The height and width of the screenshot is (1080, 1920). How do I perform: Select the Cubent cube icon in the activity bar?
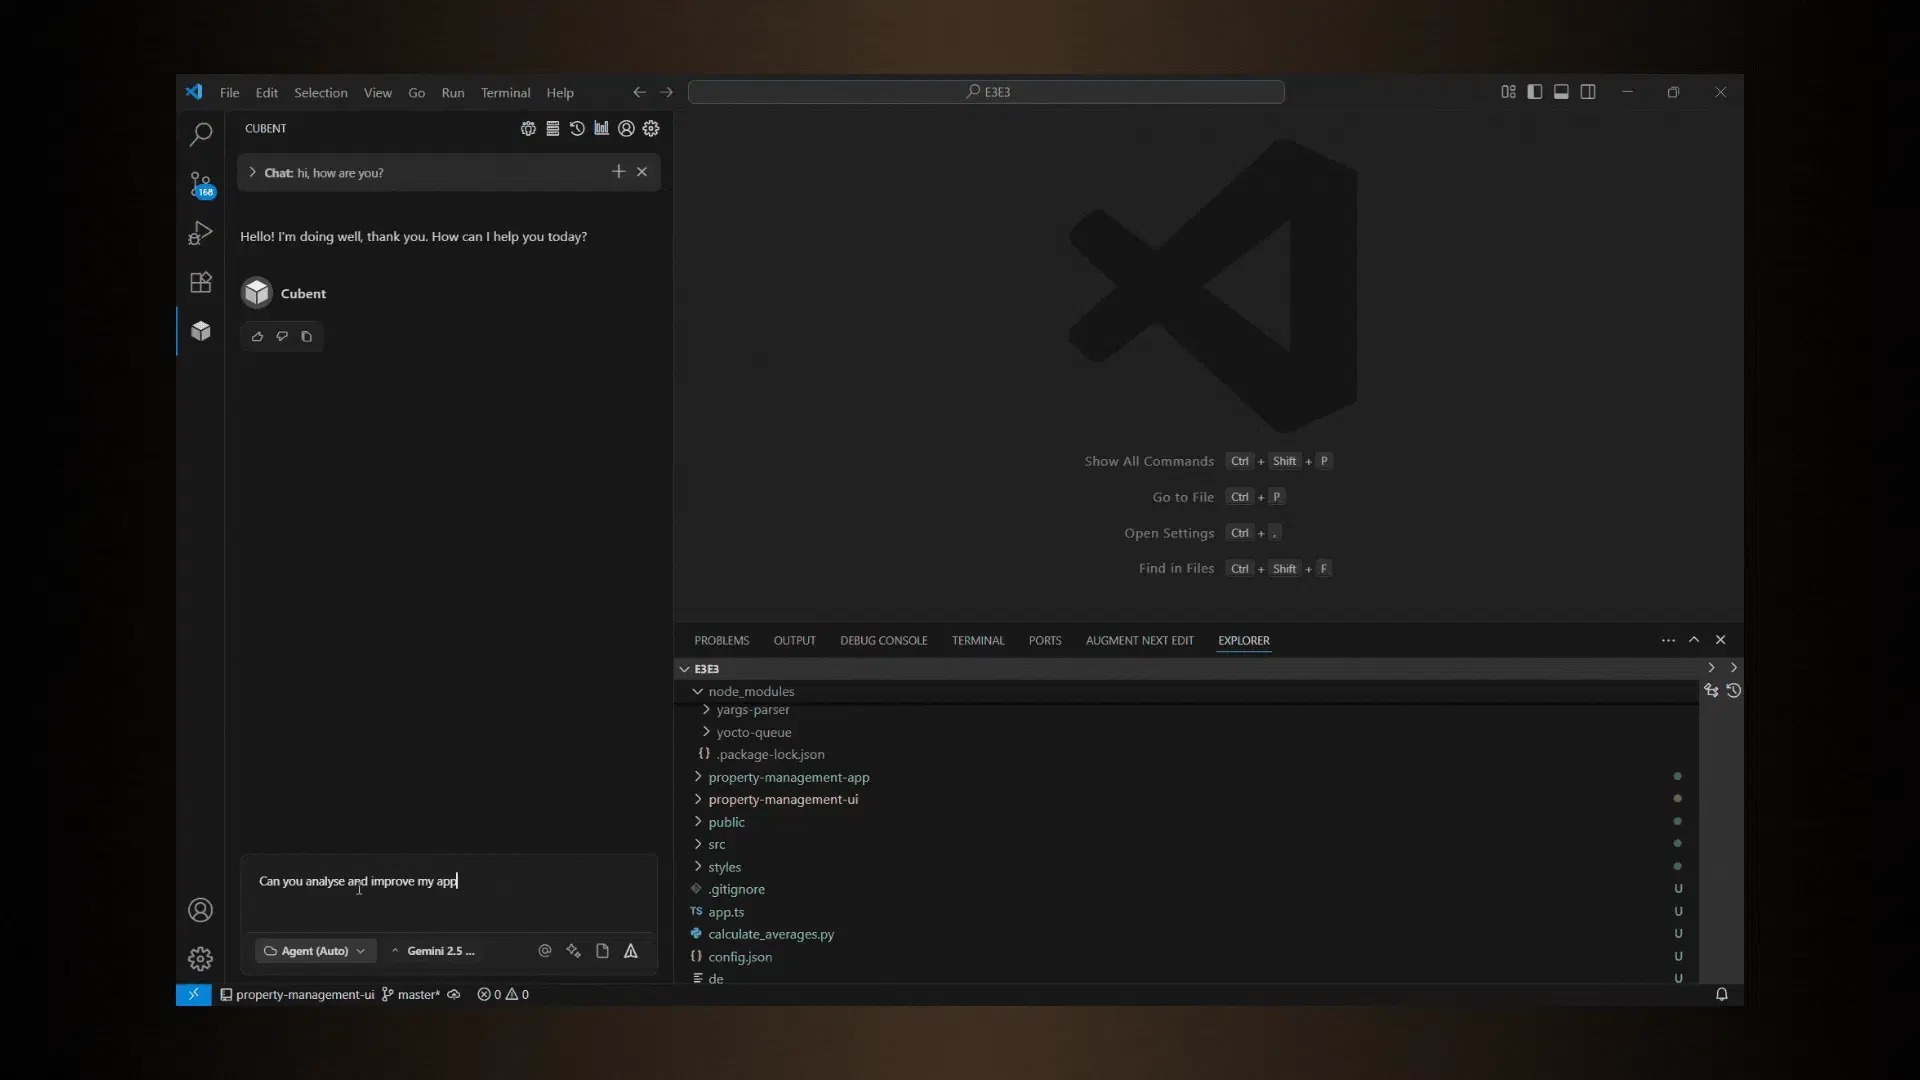click(x=201, y=331)
